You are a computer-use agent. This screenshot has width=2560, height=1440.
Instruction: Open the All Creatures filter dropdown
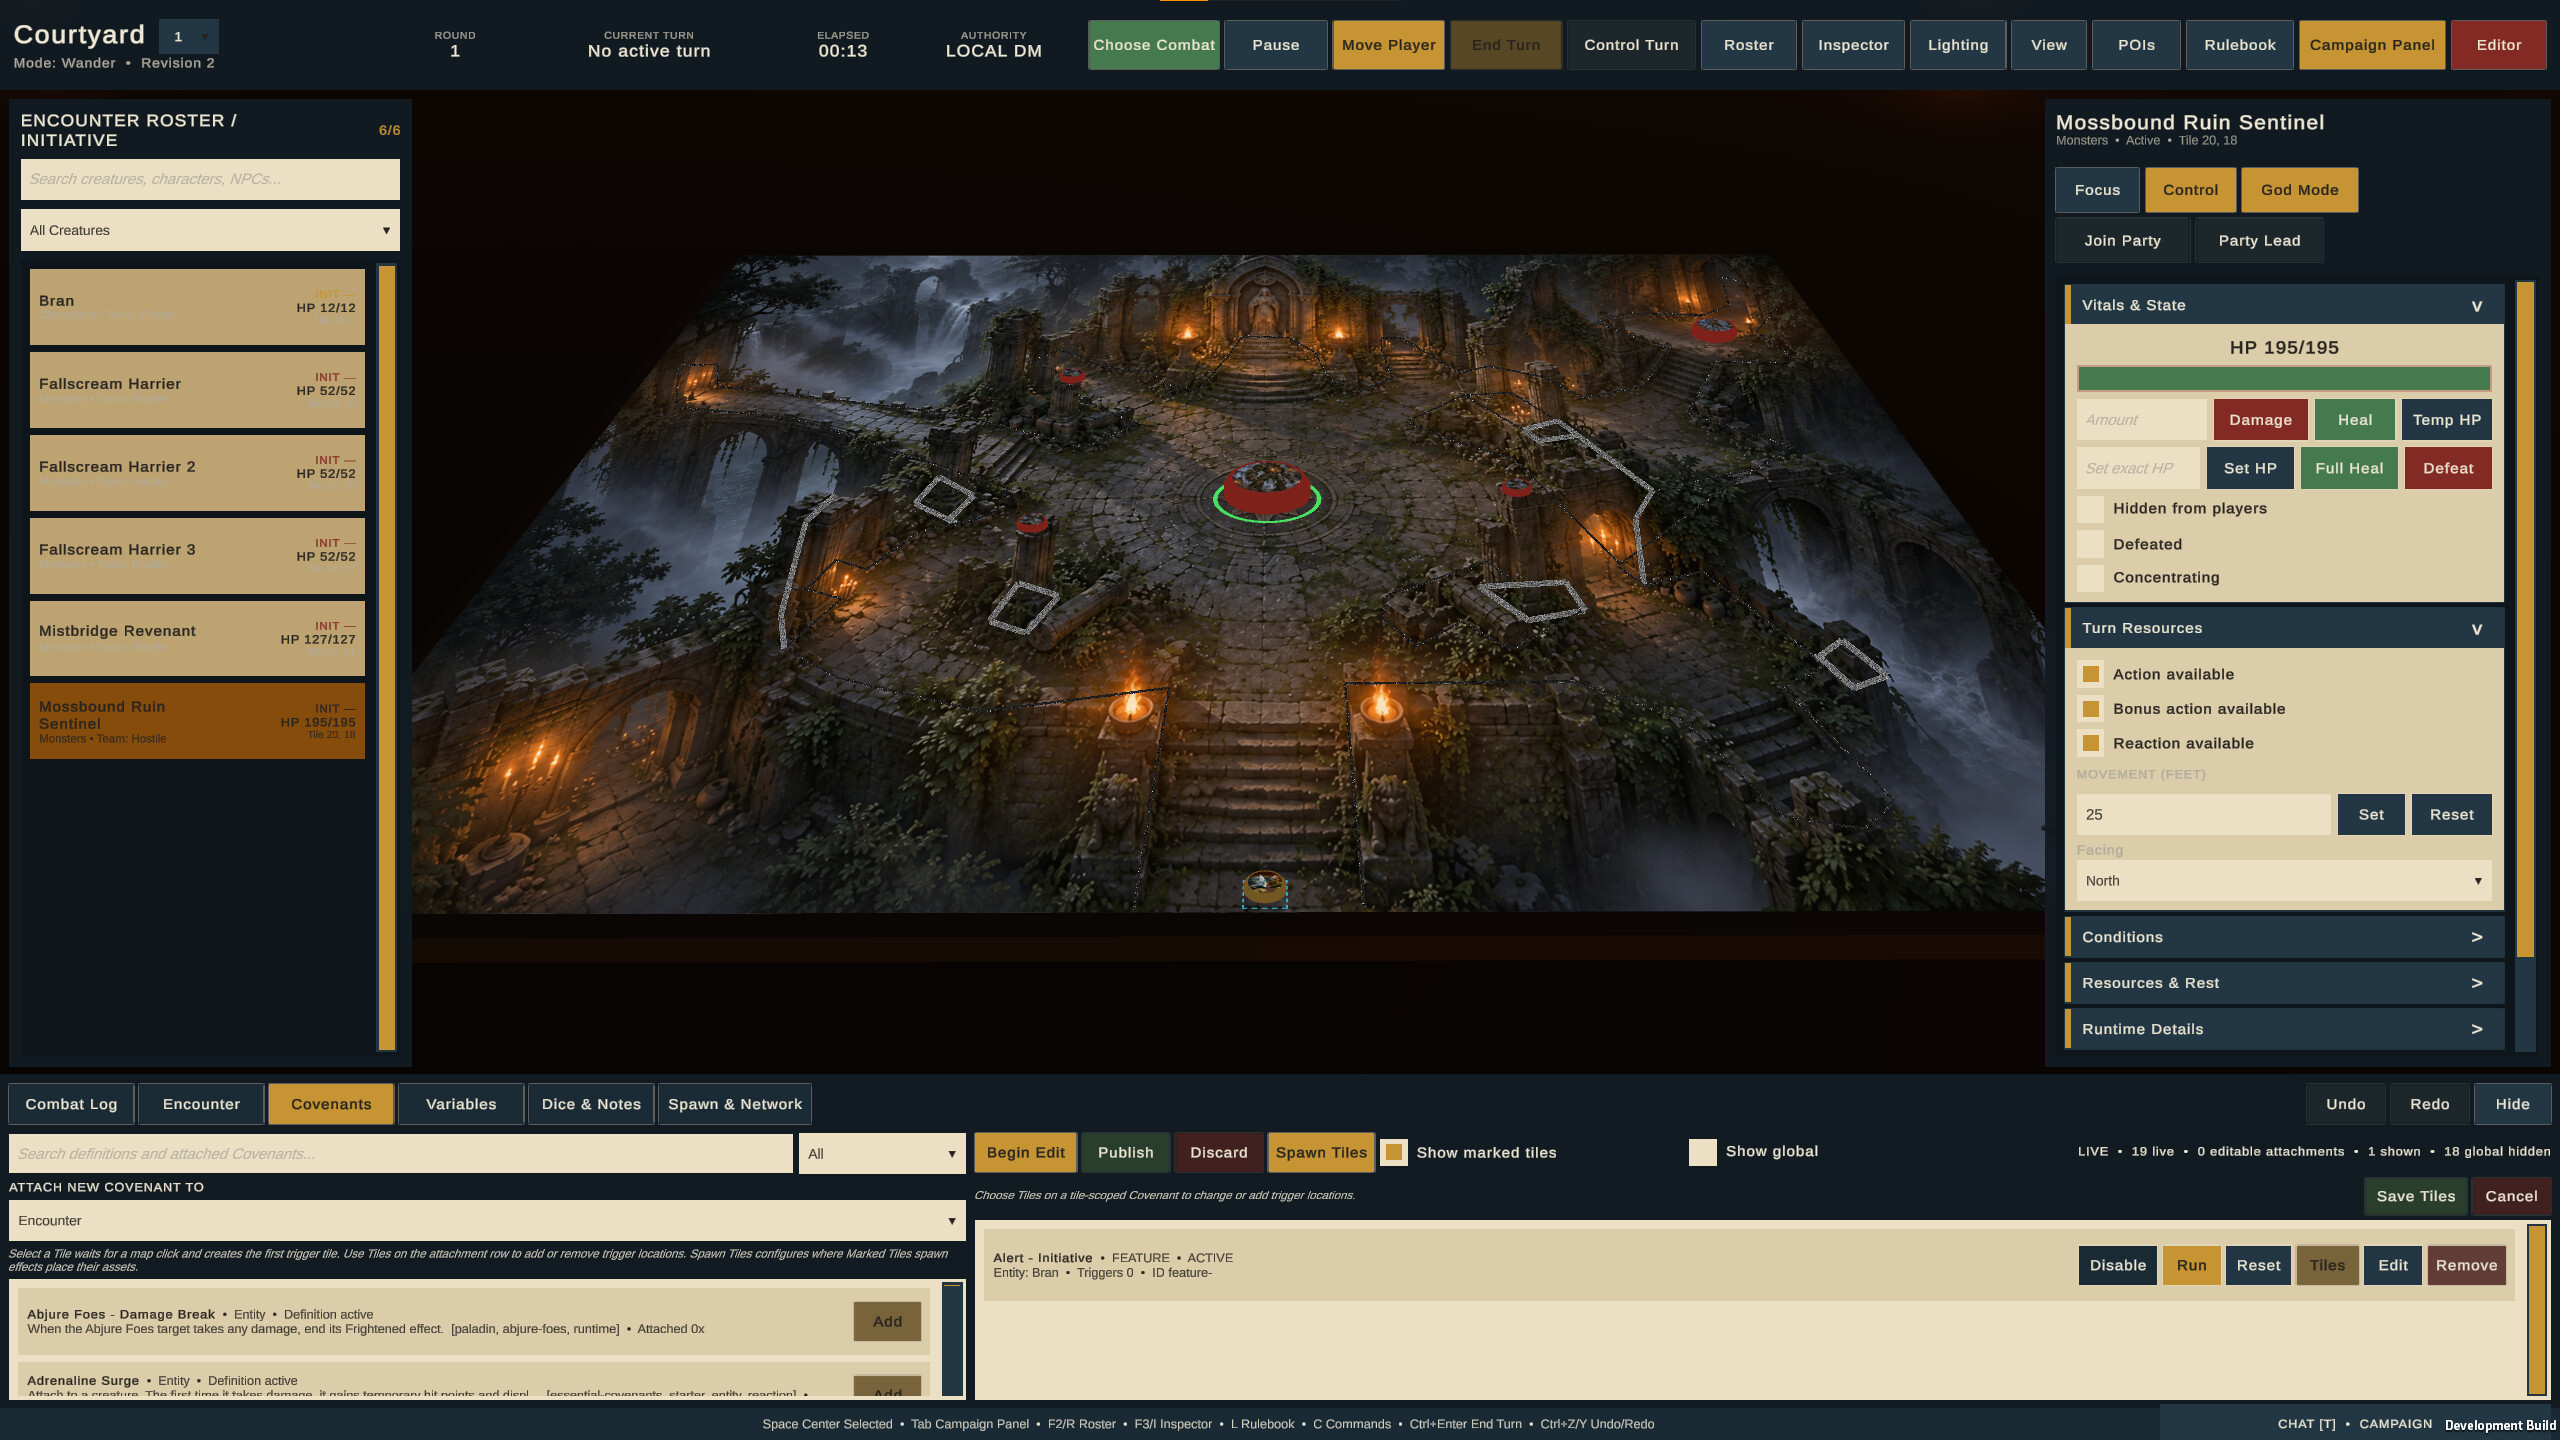tap(210, 230)
